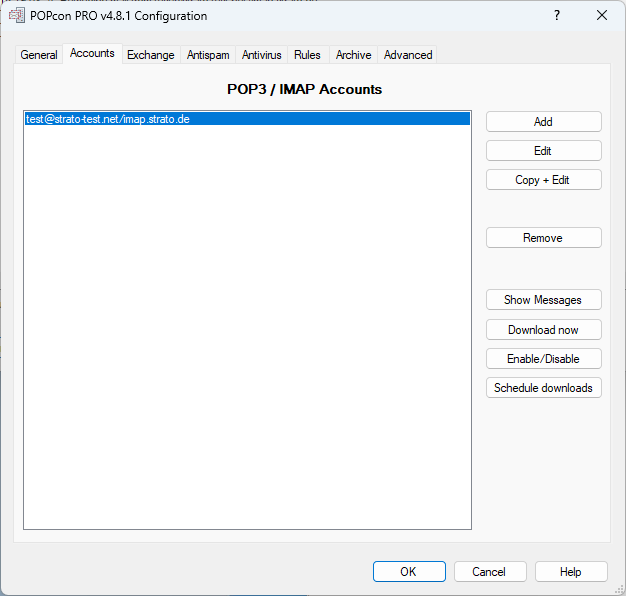Click the Show Messages button
Screen dimensions: 626x596
click(x=543, y=300)
